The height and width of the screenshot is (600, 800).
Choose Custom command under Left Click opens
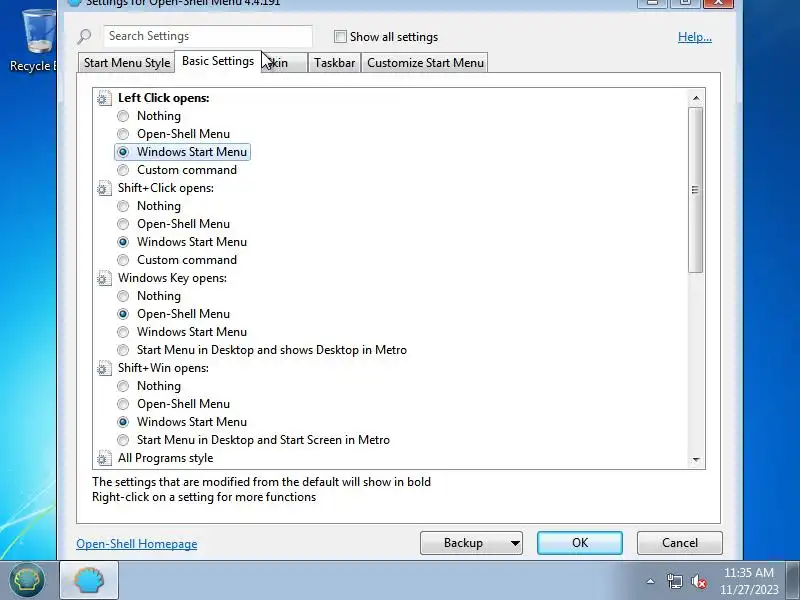point(123,170)
